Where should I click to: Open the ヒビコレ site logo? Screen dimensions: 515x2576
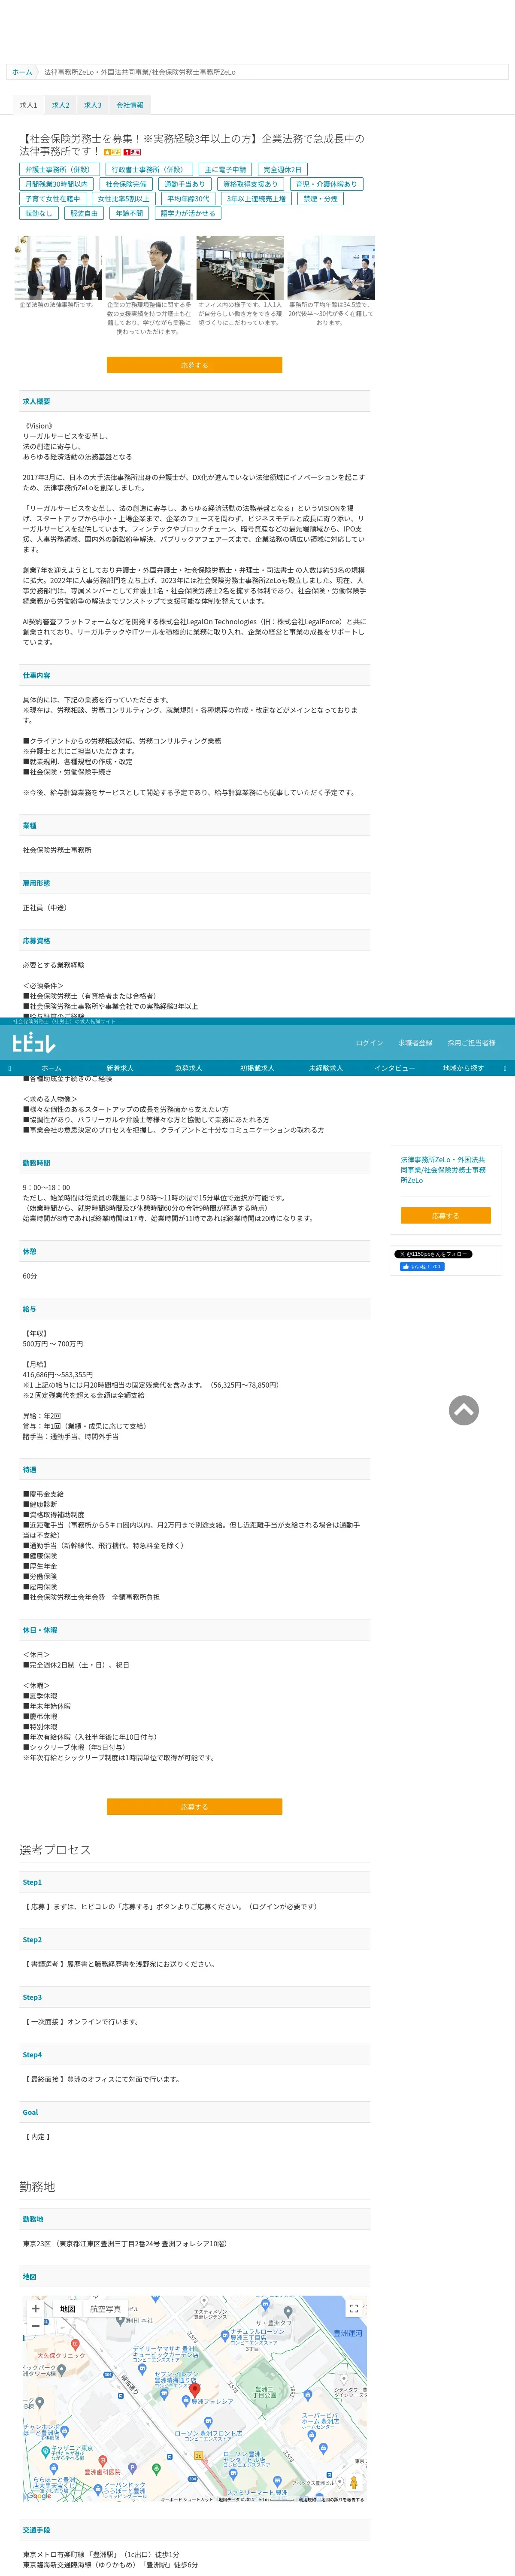tap(33, 1043)
